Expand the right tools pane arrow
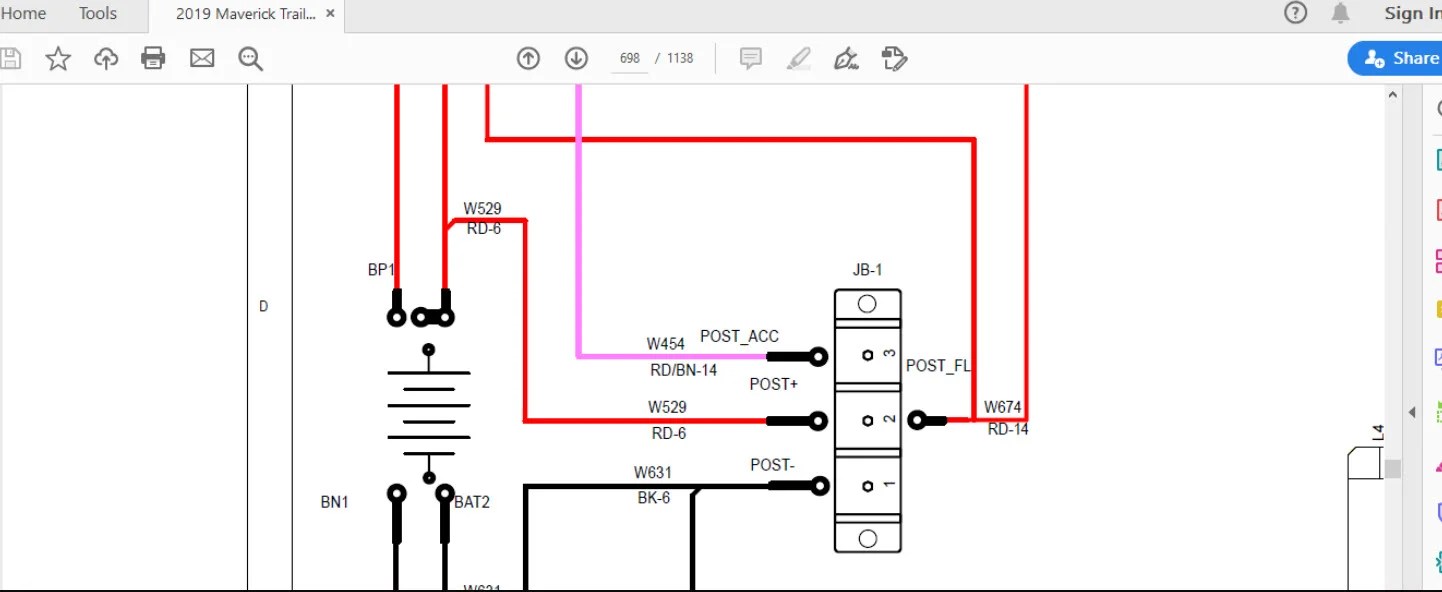The image size is (1442, 592). click(x=1412, y=412)
